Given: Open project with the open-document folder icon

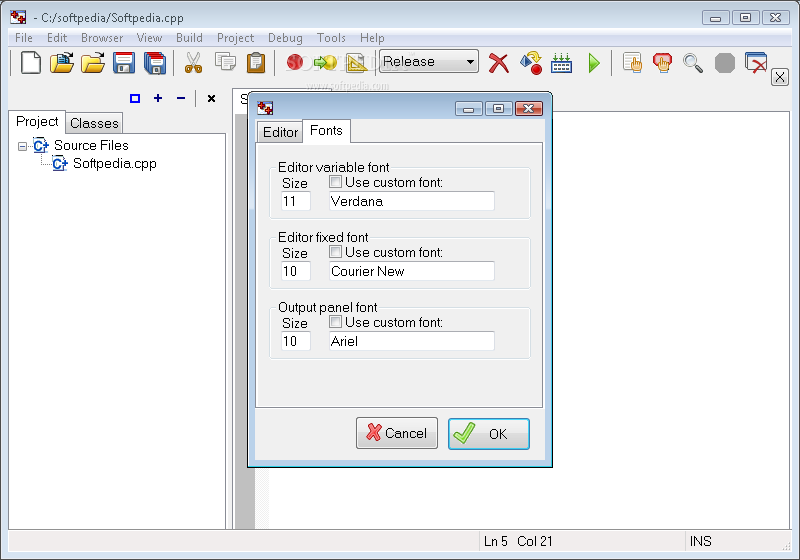Looking at the screenshot, I should click(x=62, y=63).
